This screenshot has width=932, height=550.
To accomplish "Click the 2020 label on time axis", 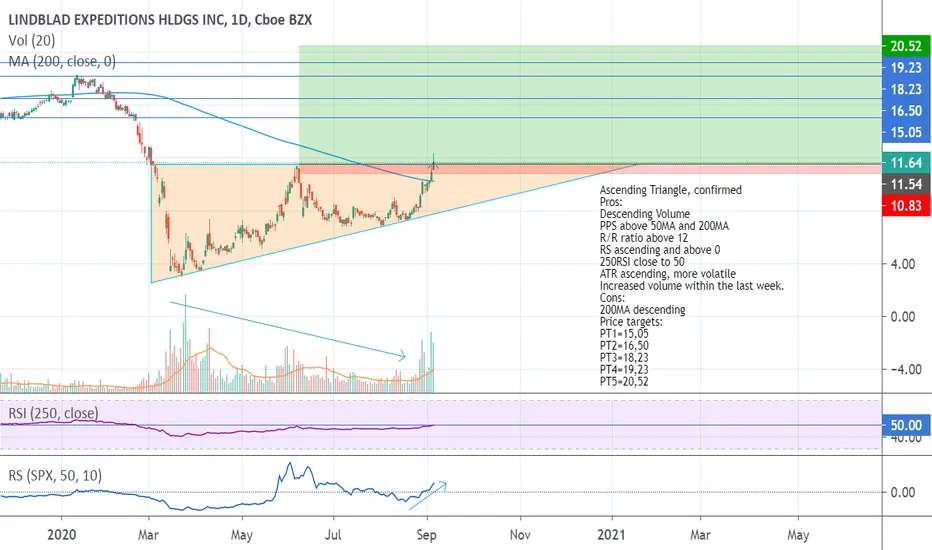I will (x=61, y=535).
